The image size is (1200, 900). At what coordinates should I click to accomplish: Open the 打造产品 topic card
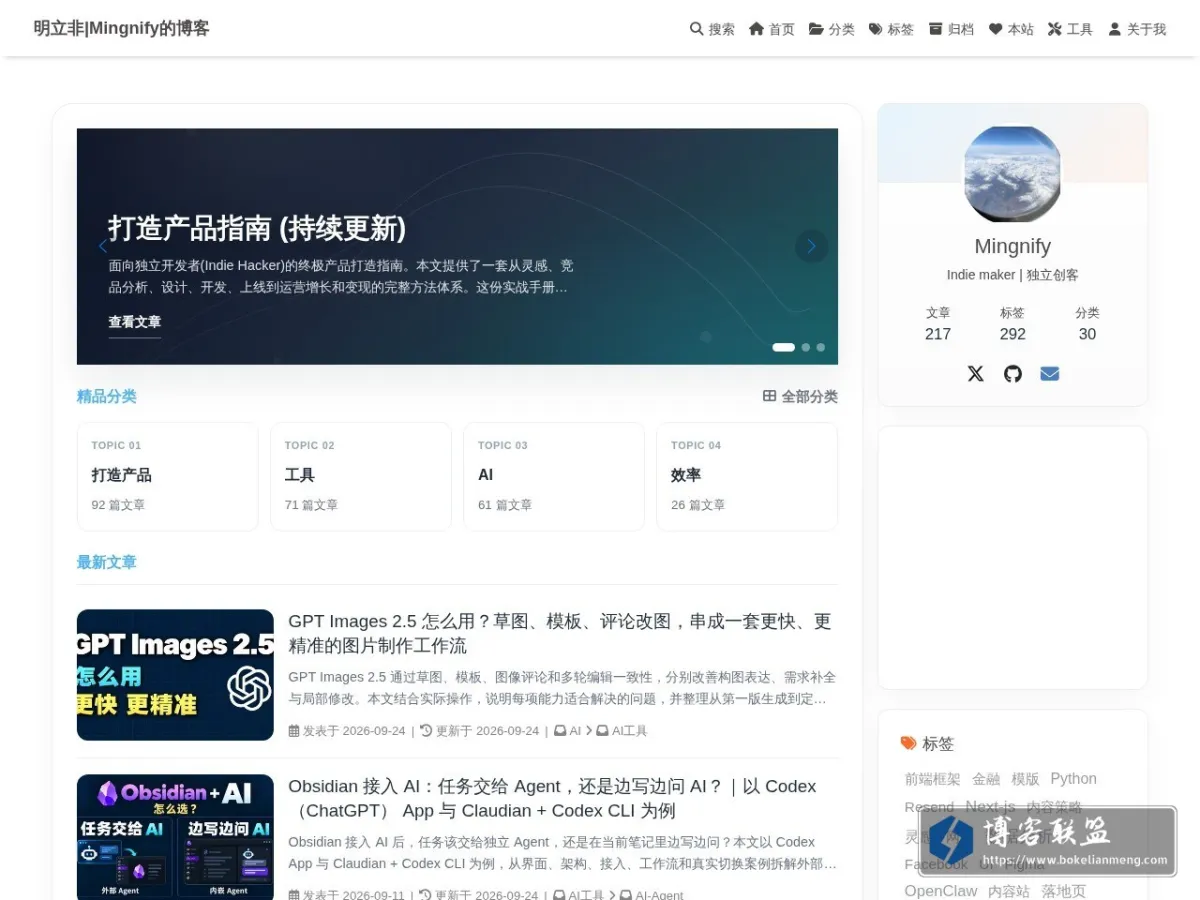[167, 476]
